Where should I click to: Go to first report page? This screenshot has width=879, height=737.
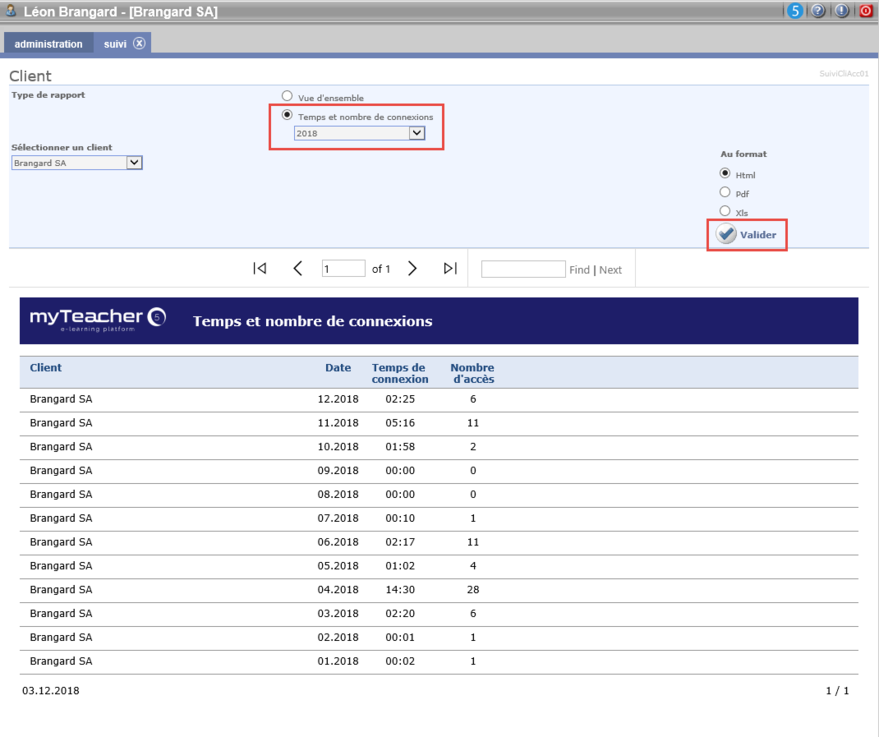[260, 268]
